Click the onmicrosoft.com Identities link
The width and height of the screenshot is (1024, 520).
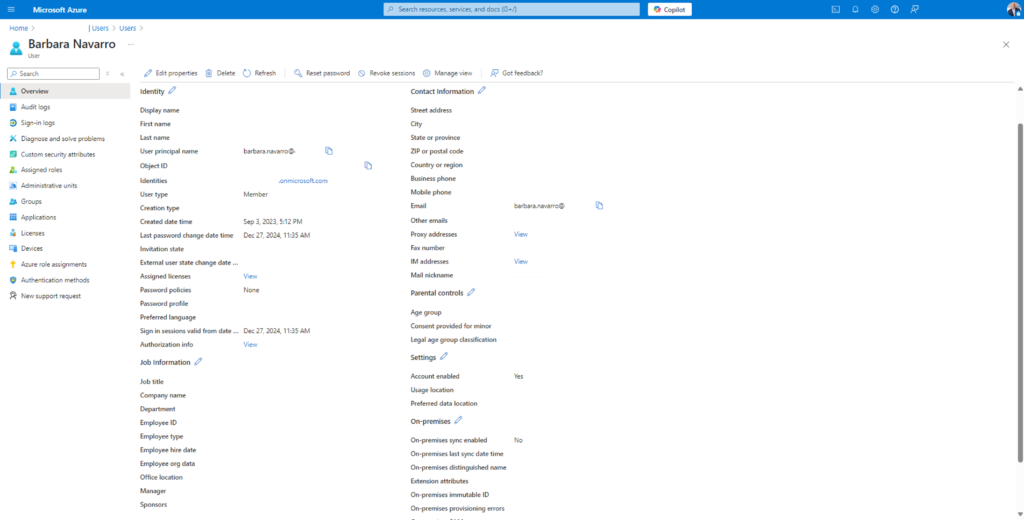pos(303,181)
